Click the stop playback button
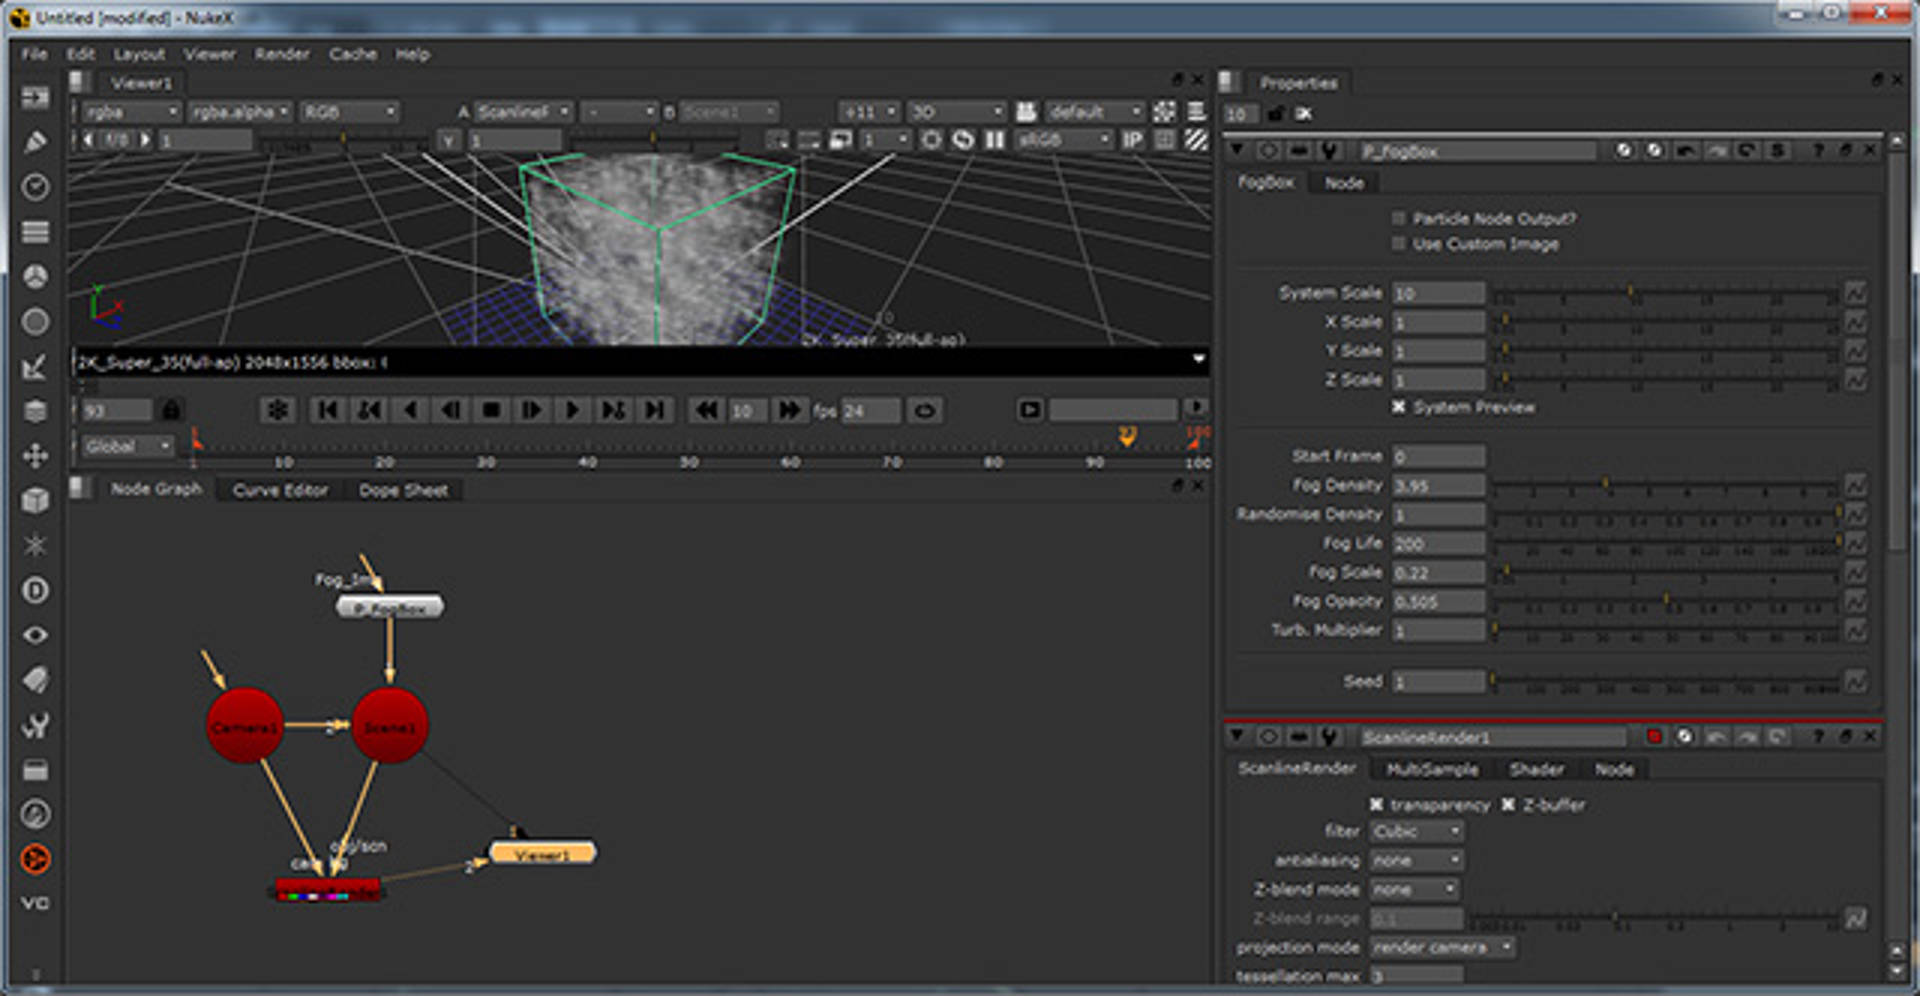The width and height of the screenshot is (1920, 996). coord(491,410)
